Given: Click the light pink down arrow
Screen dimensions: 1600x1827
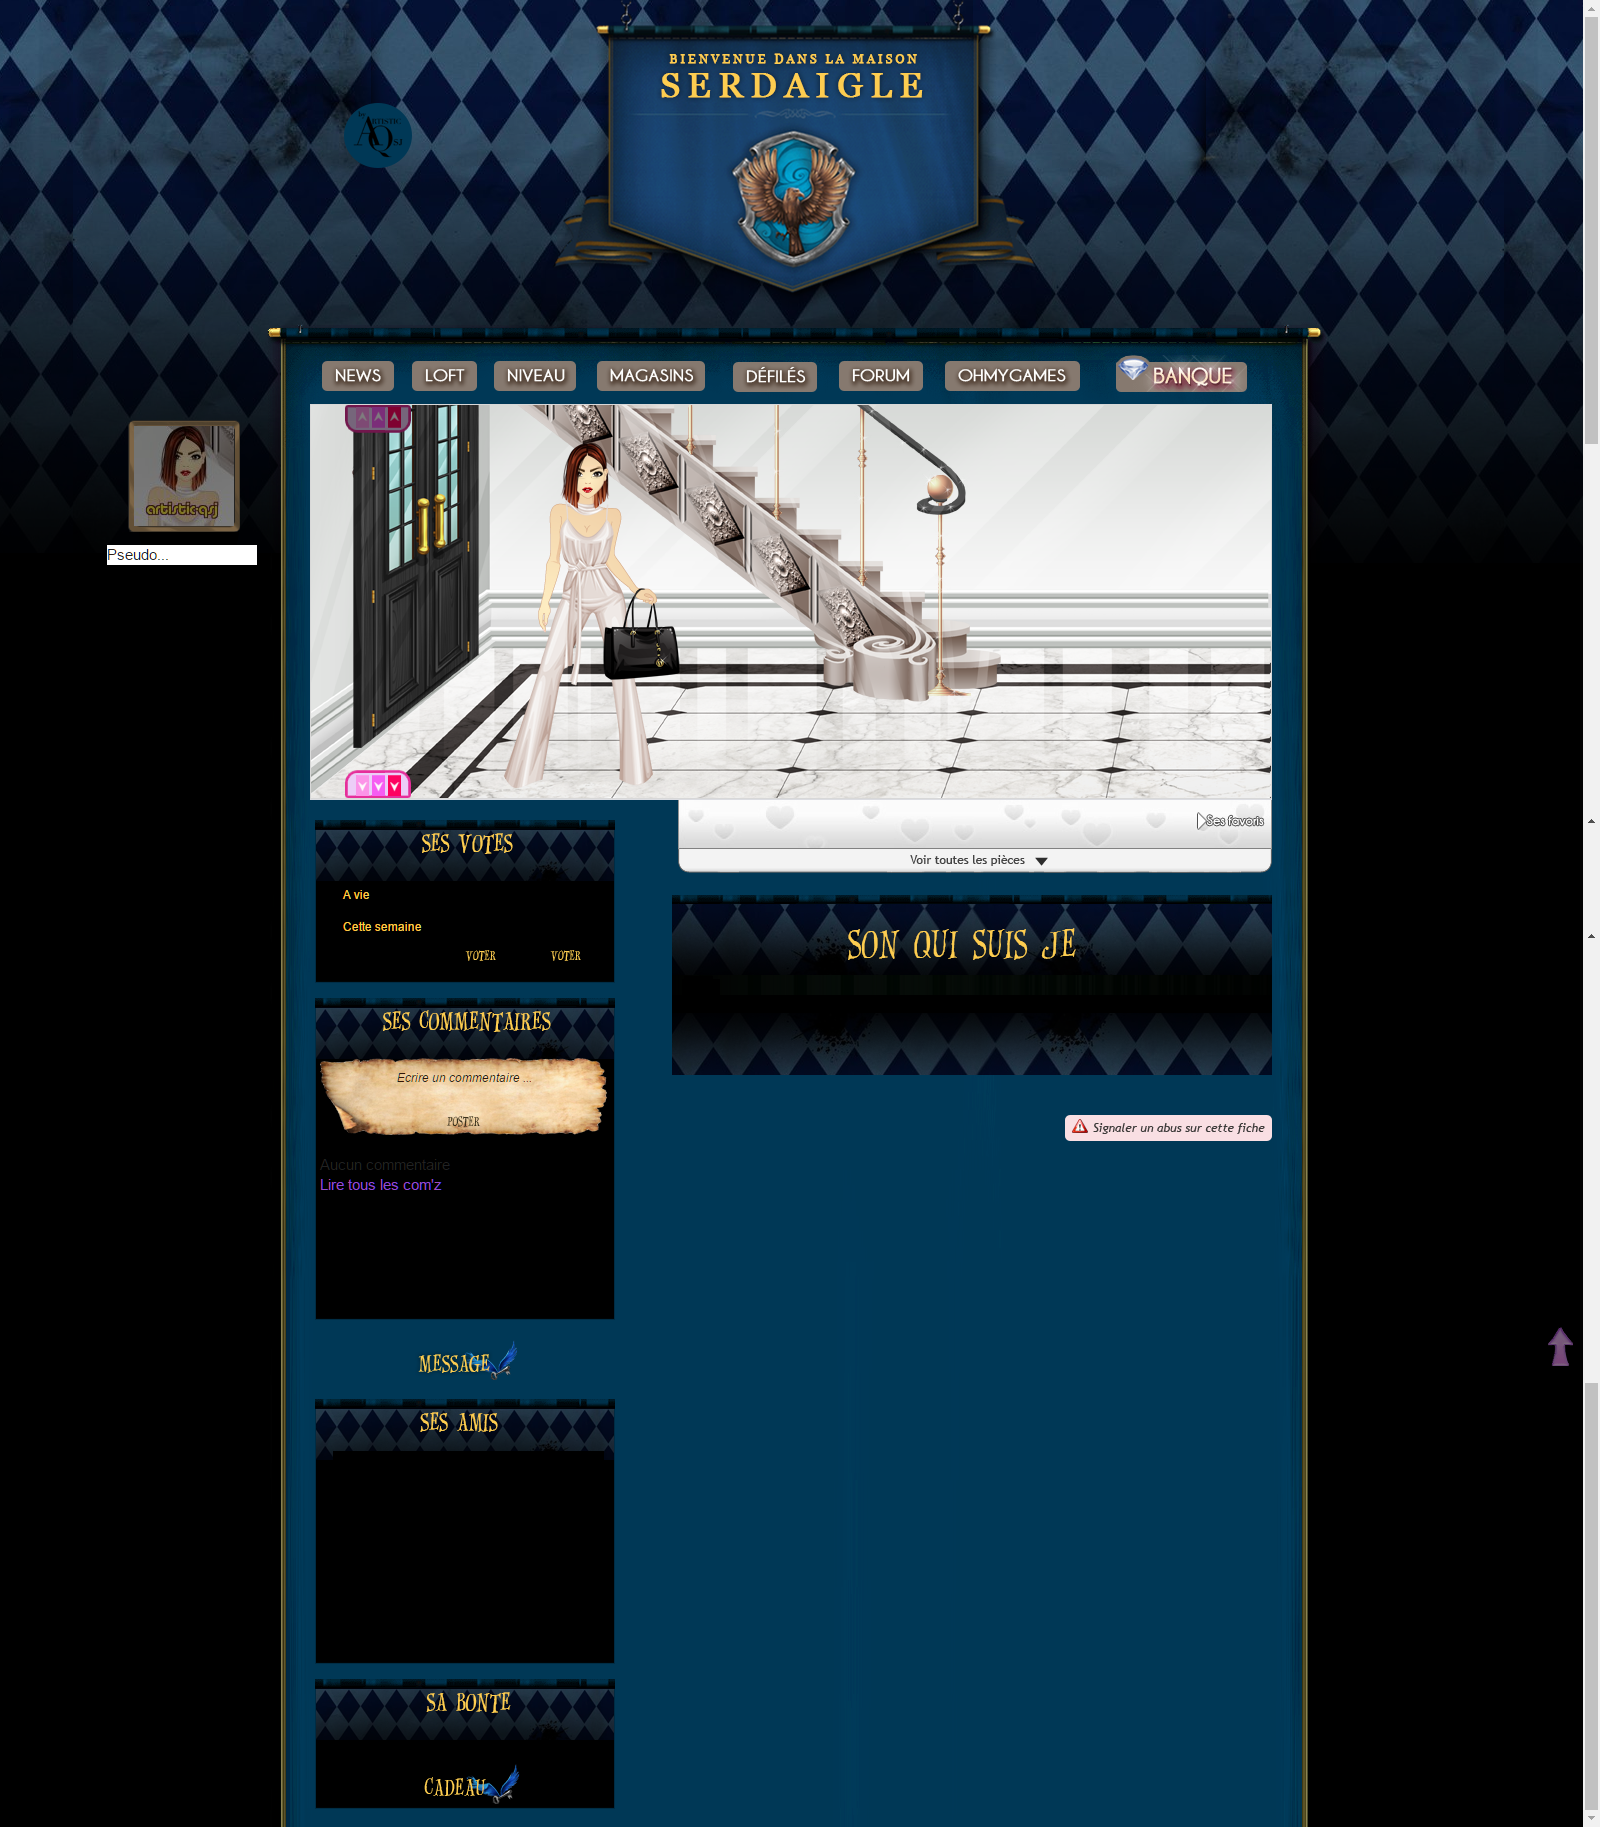Looking at the screenshot, I should pyautogui.click(x=363, y=786).
